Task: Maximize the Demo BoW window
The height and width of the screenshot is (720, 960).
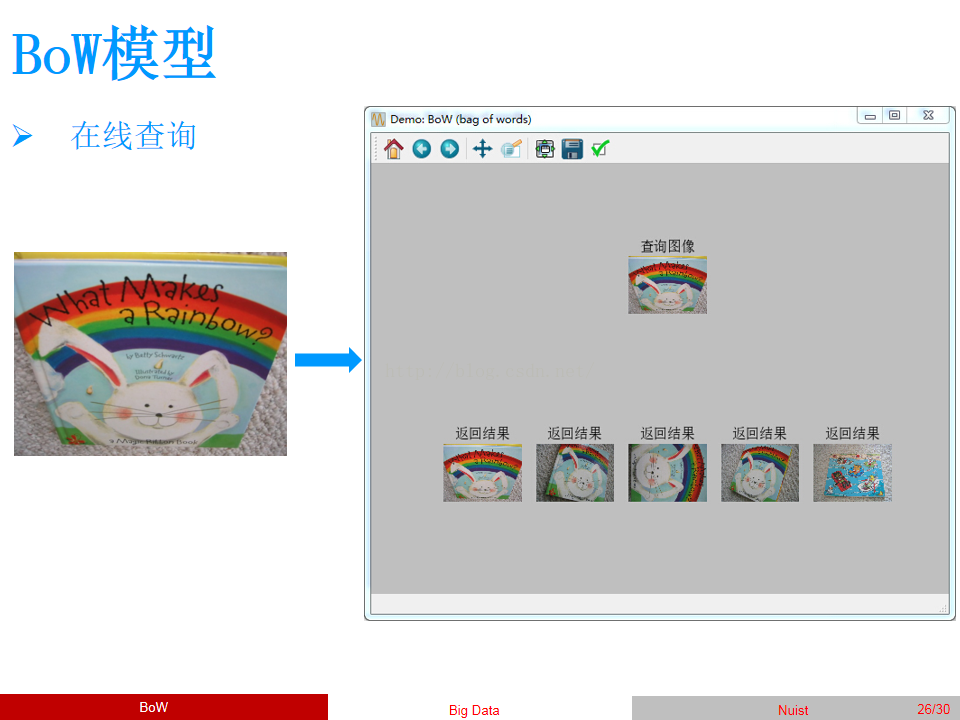Action: [x=894, y=115]
